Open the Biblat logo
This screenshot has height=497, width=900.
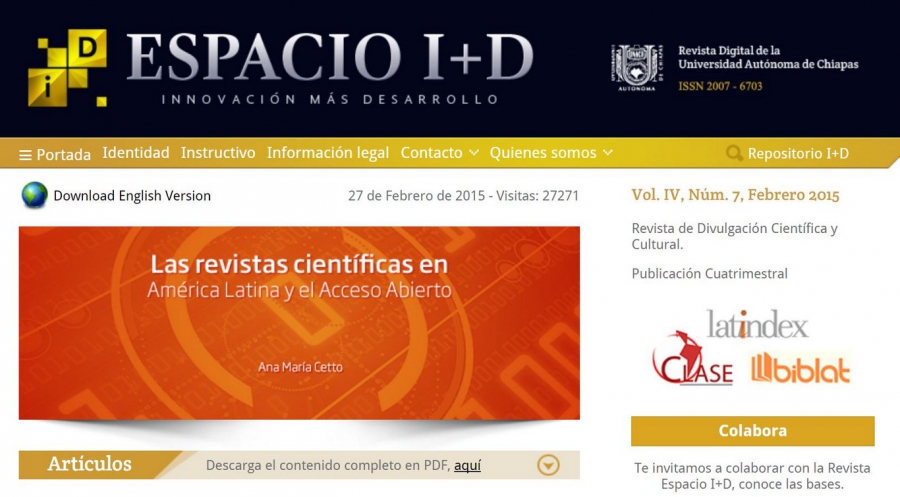point(800,368)
